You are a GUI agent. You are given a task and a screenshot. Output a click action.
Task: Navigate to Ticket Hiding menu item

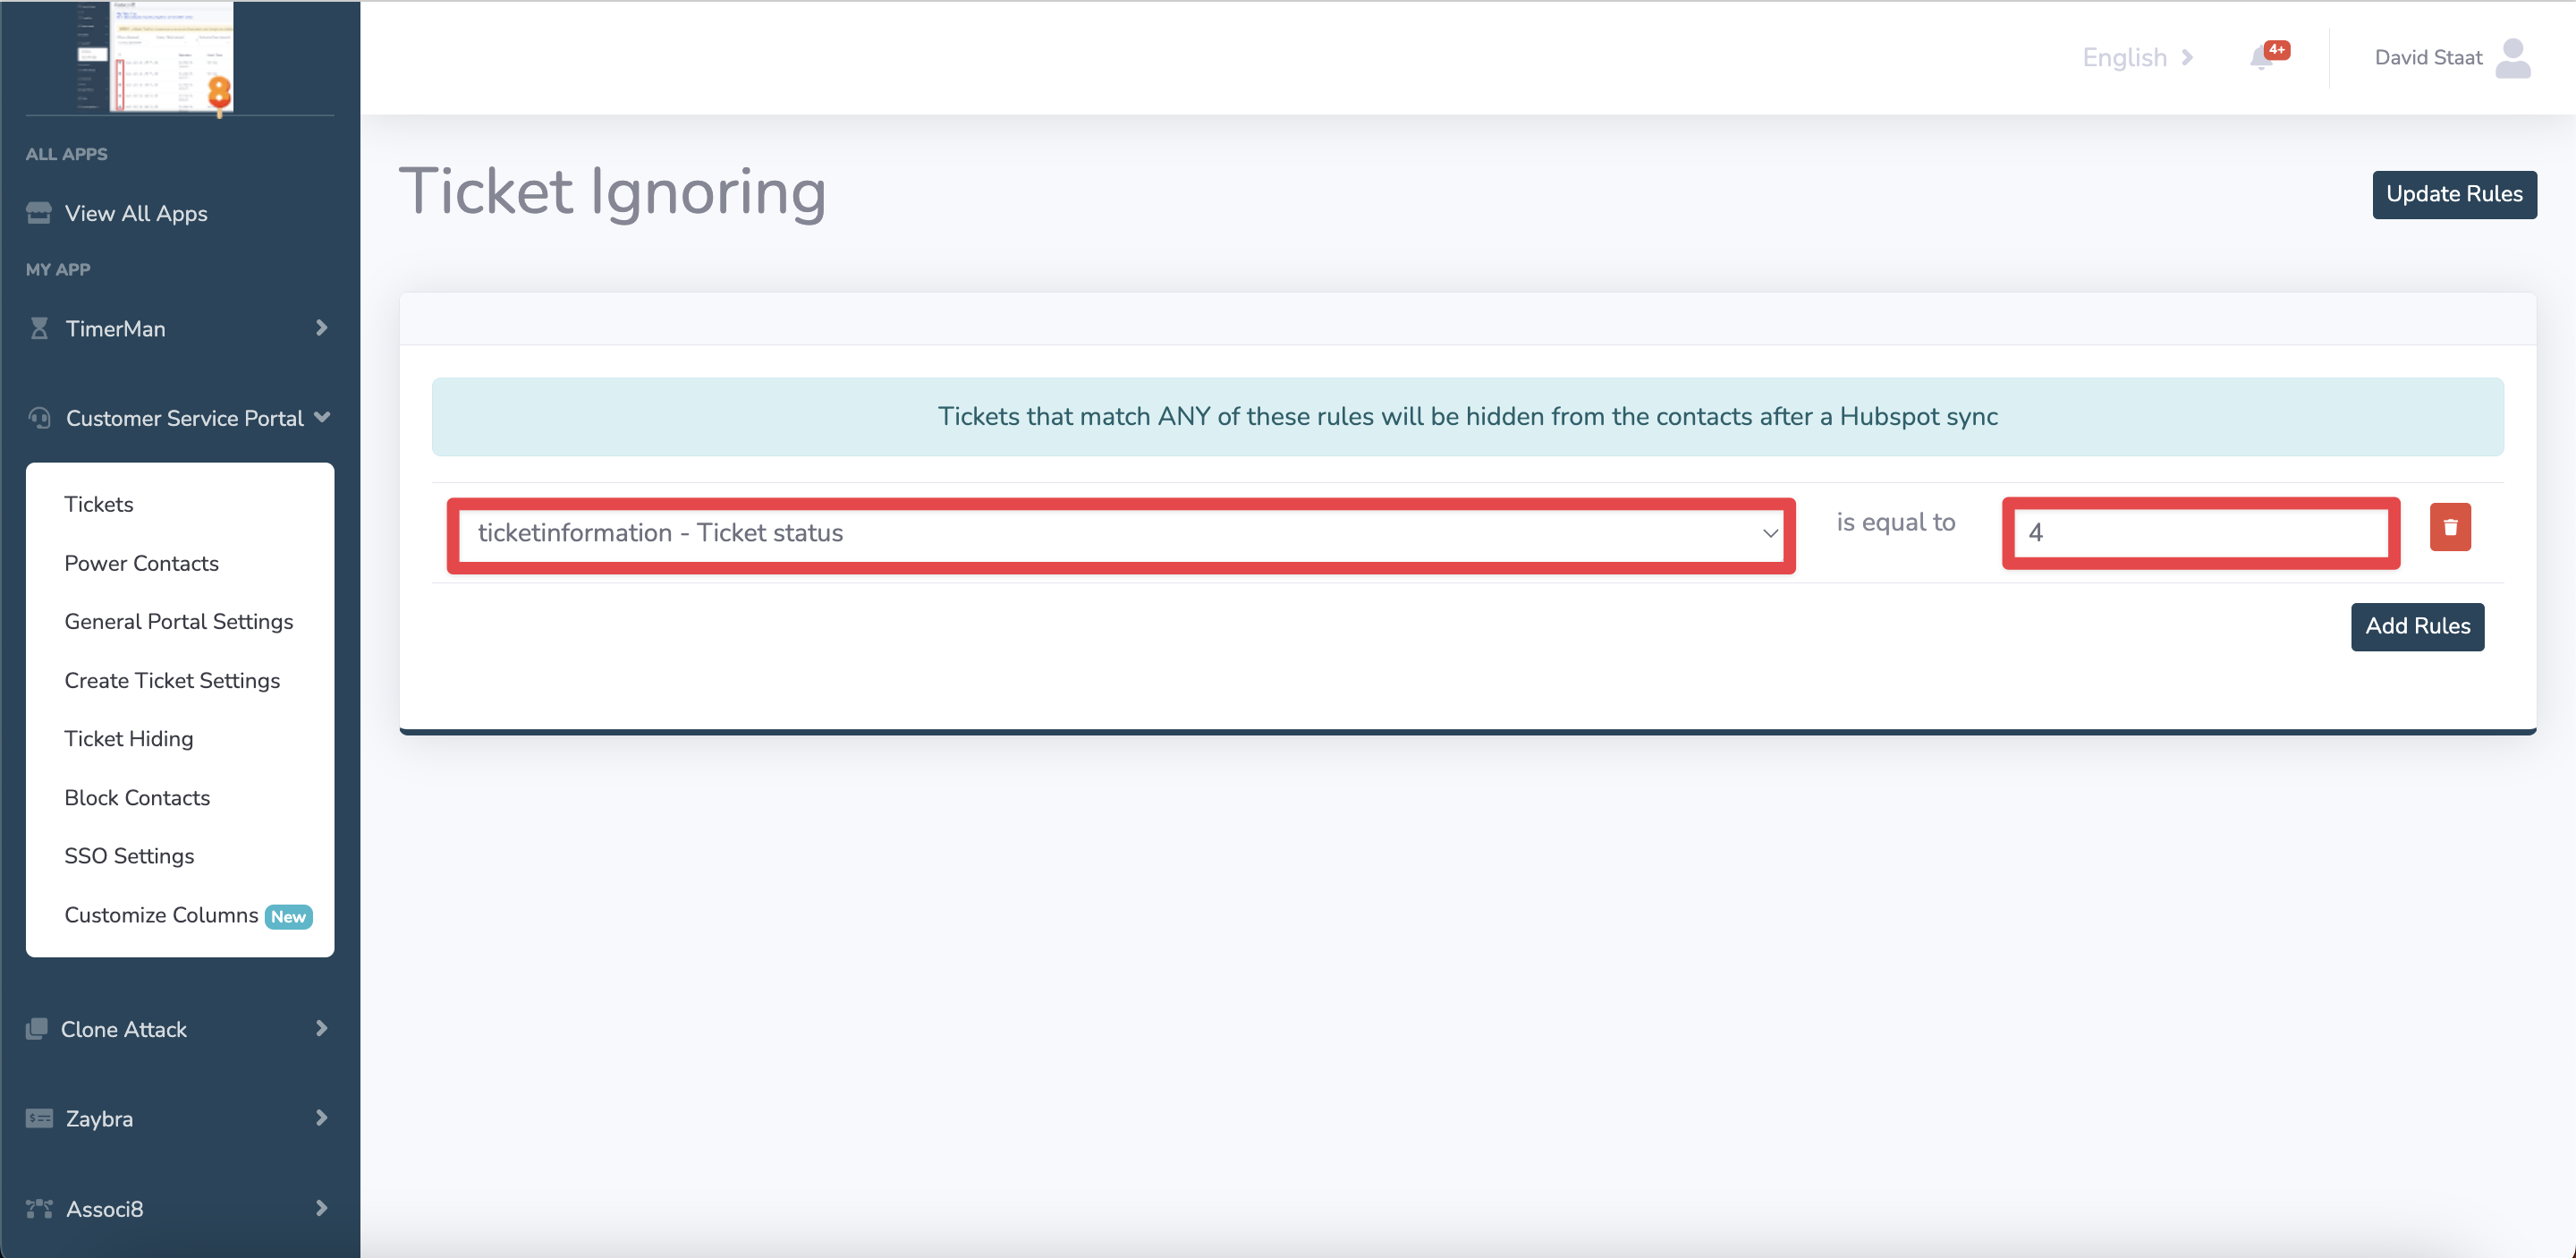point(128,738)
